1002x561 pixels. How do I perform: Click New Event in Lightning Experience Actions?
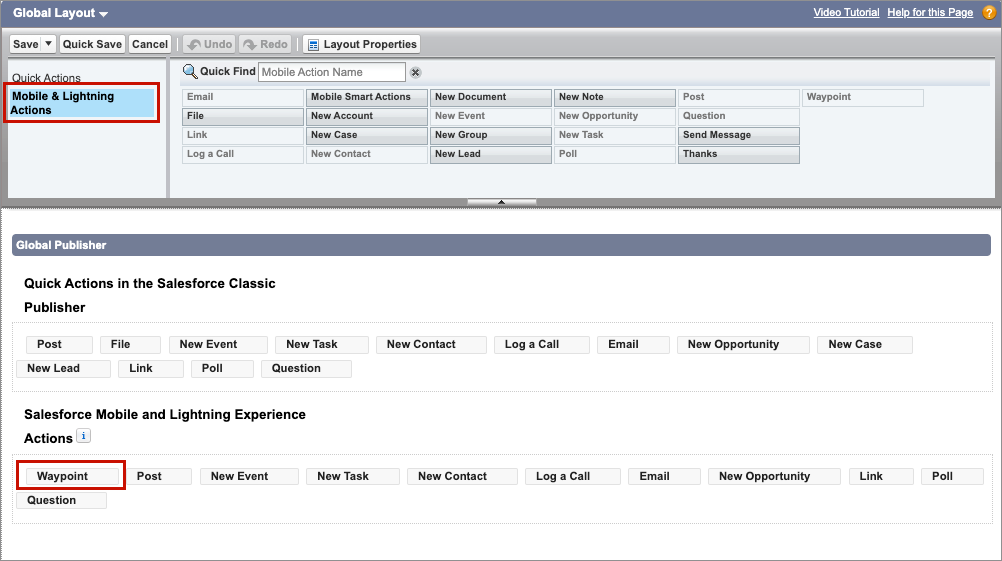[249, 476]
